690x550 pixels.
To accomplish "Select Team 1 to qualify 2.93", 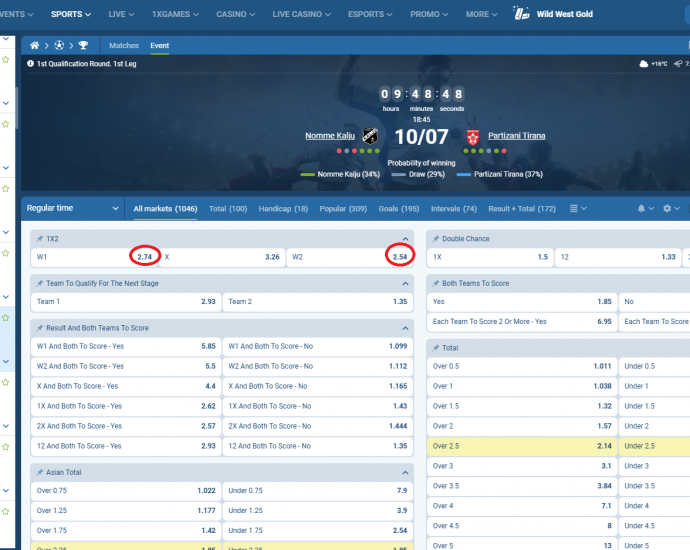I will coord(126,302).
